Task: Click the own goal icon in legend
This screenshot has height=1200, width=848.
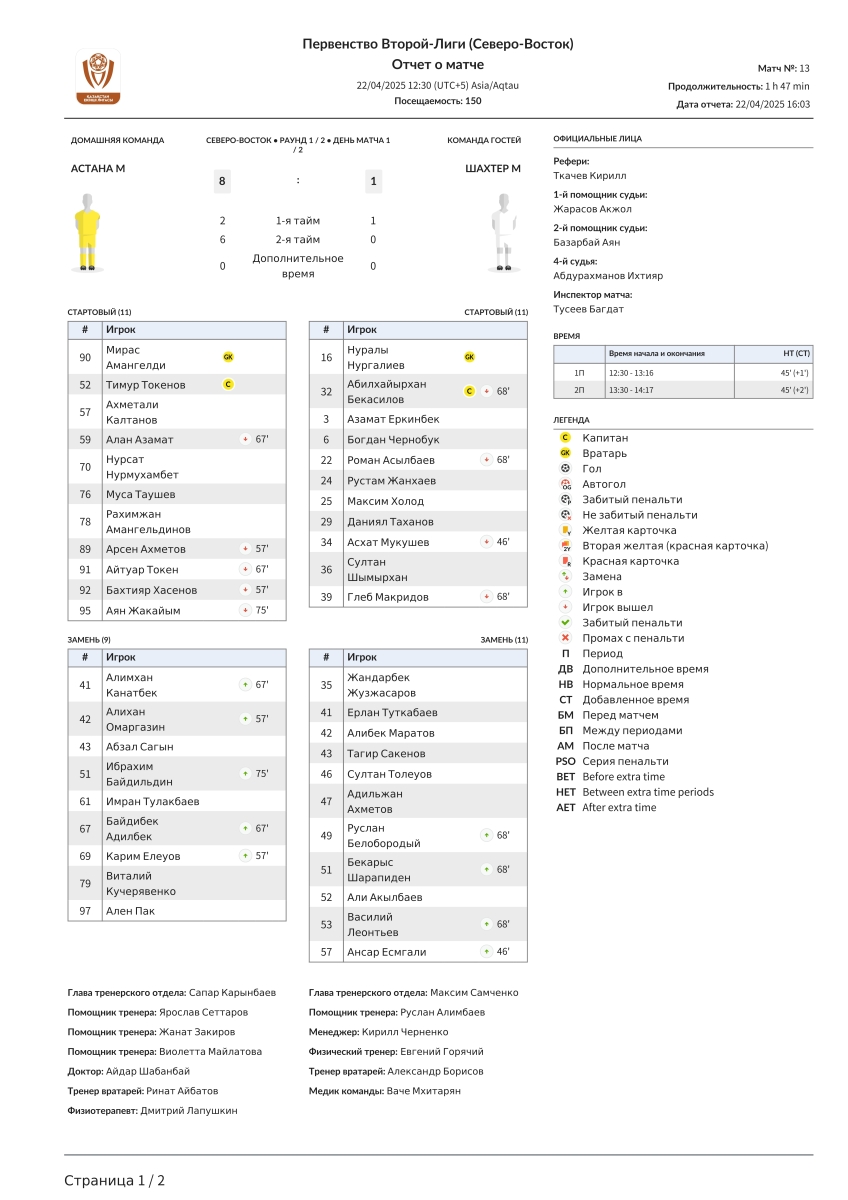Action: tap(565, 484)
